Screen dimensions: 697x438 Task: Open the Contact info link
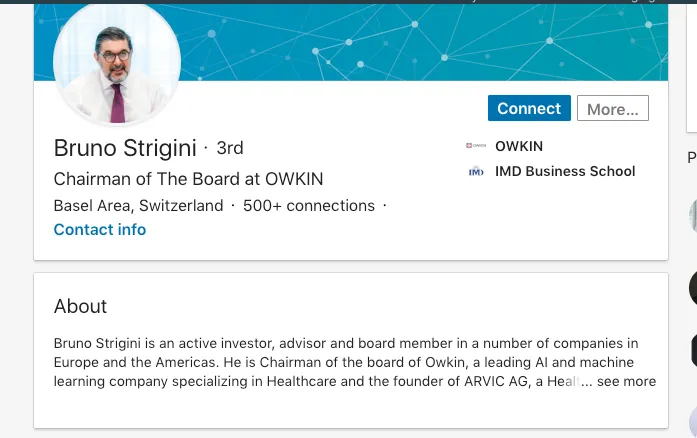pos(100,229)
